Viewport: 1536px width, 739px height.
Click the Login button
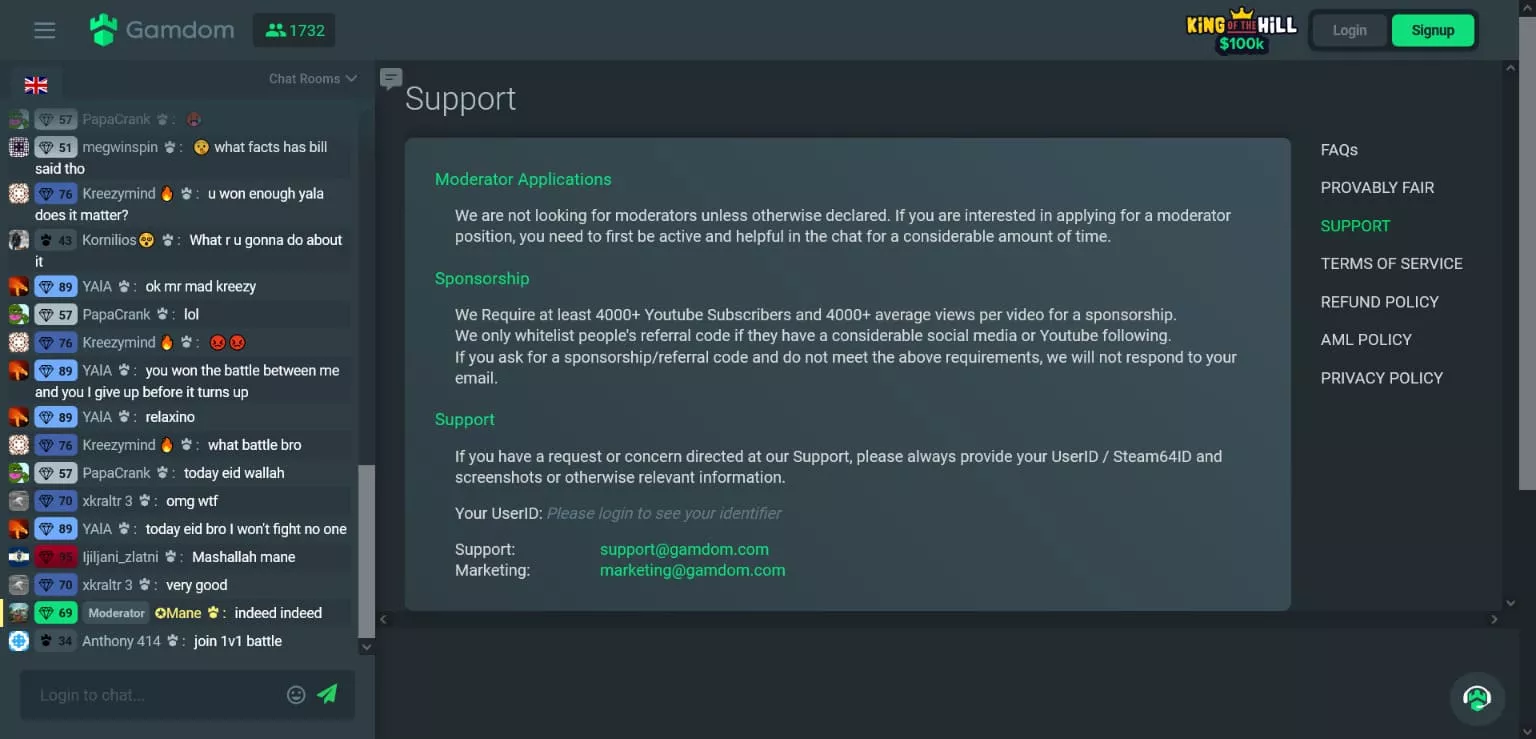(x=1349, y=30)
